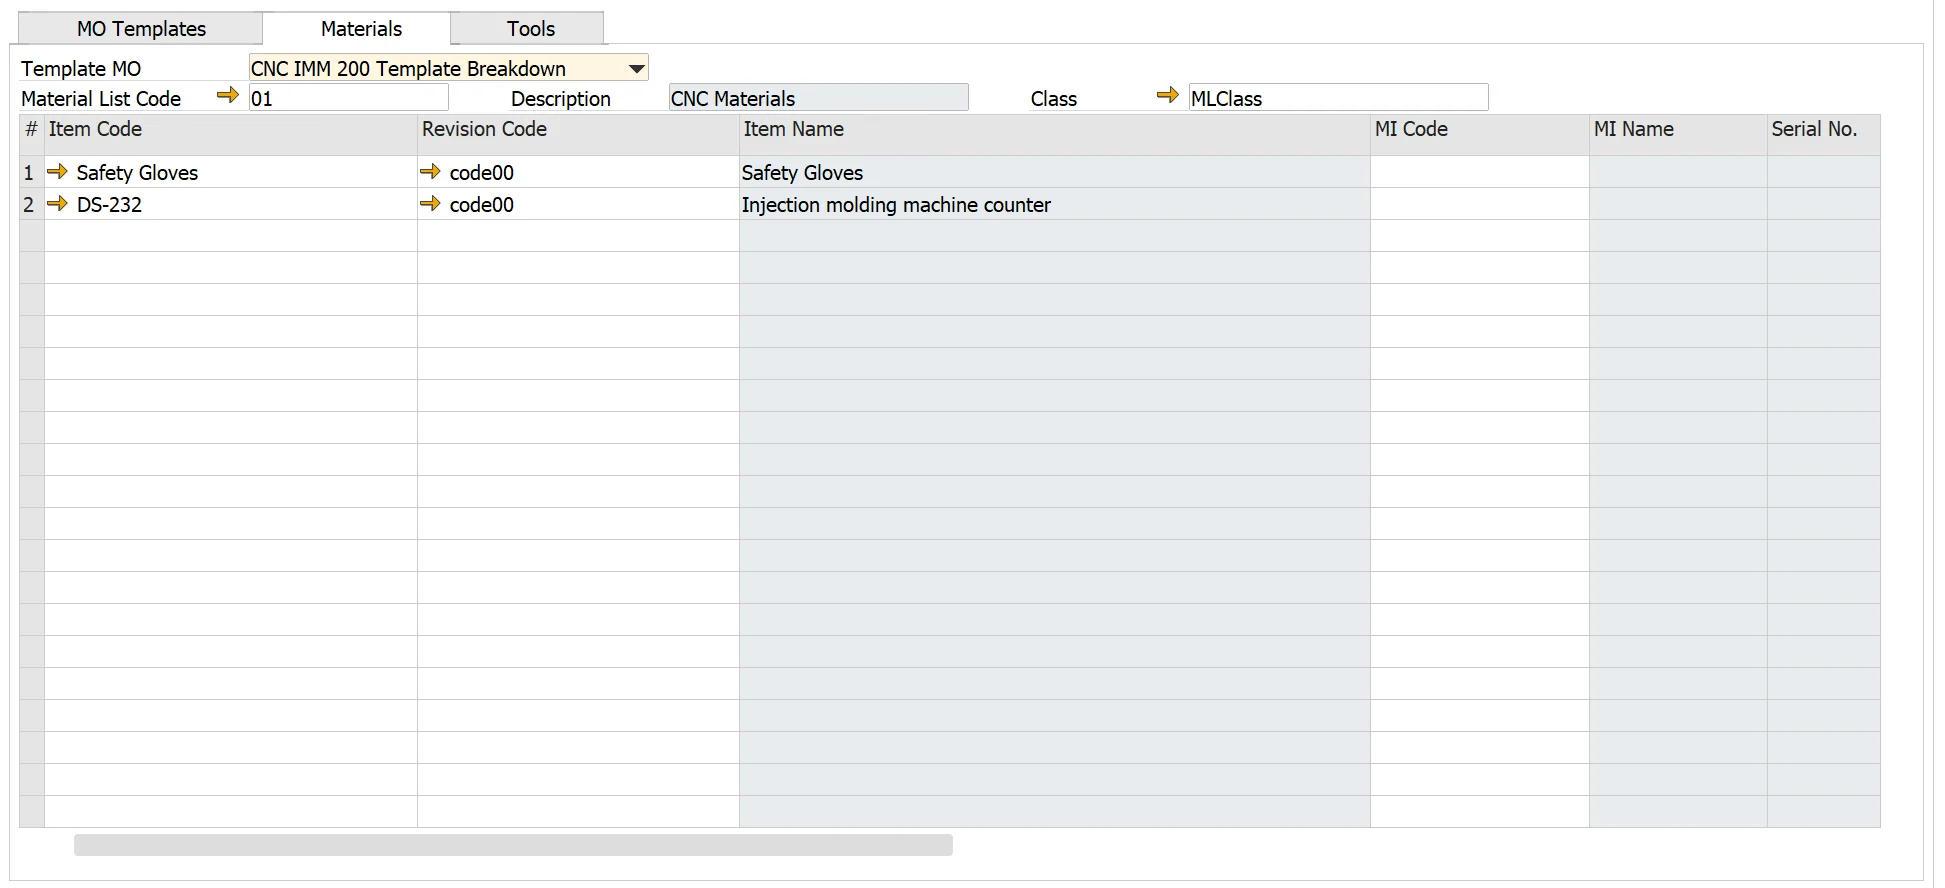Click the CNC Materials description field
The image size is (1945, 888).
tap(818, 98)
